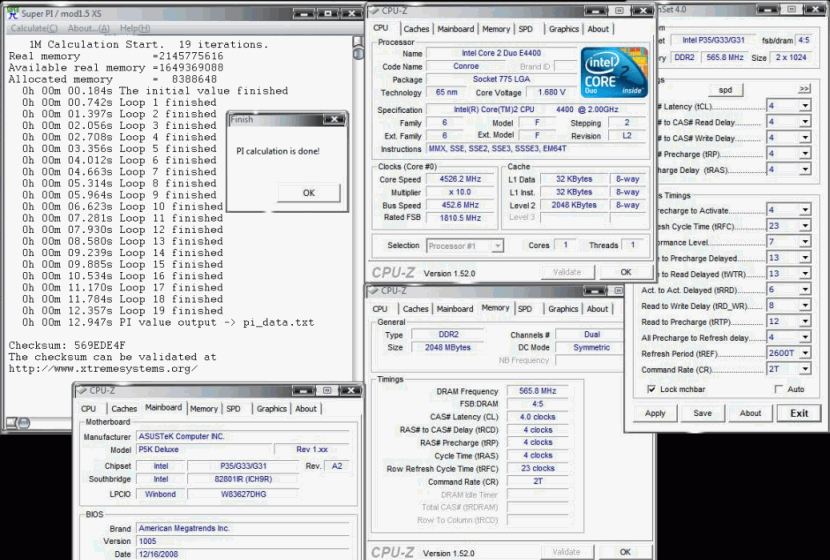Click the Intel Core 2 Duo logo

pyautogui.click(x=614, y=72)
